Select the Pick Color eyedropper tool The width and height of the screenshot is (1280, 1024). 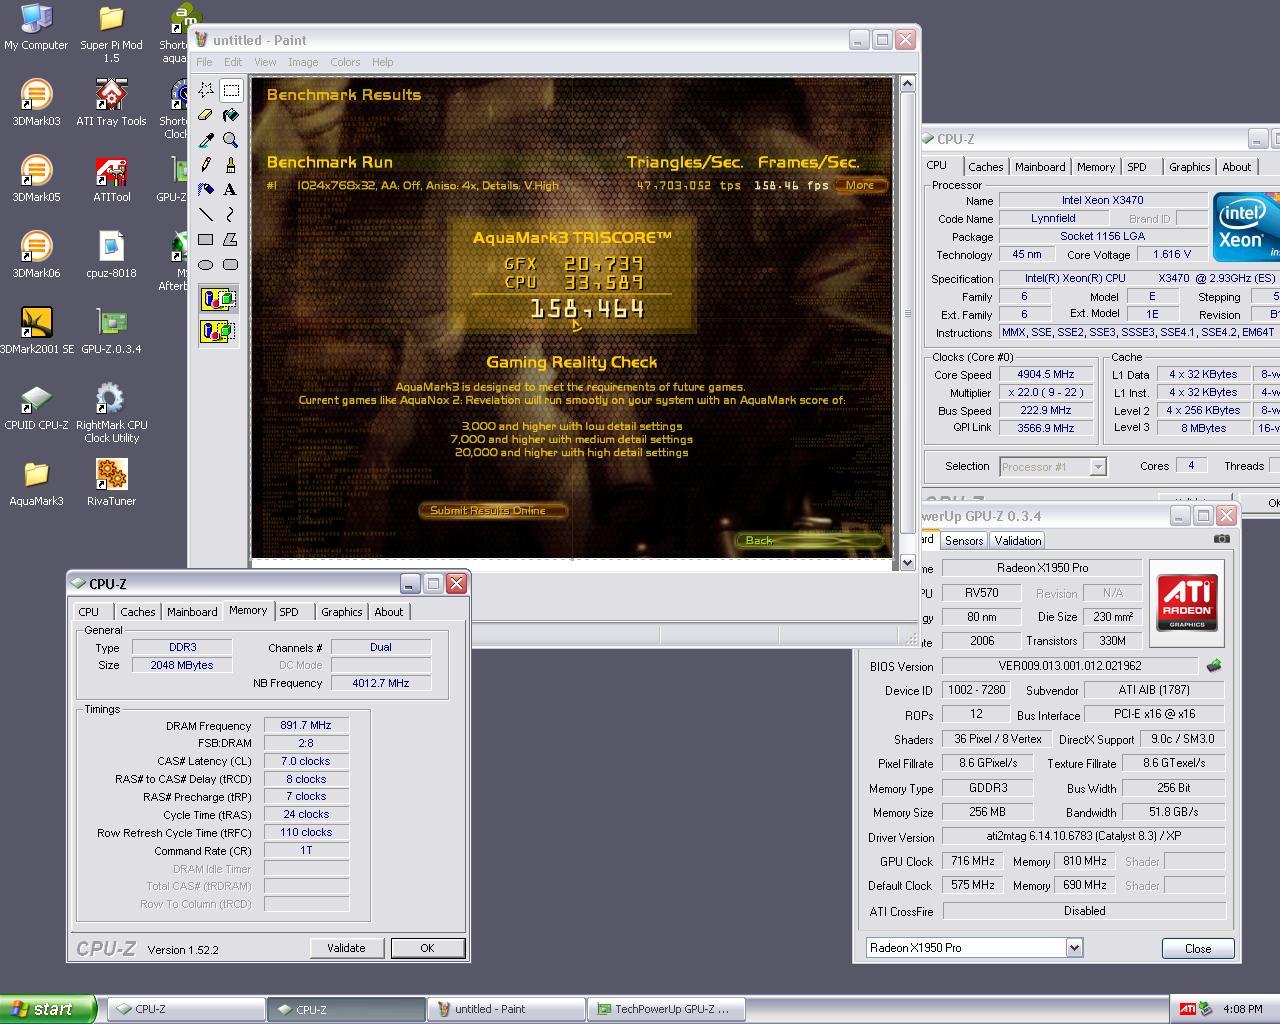point(206,140)
